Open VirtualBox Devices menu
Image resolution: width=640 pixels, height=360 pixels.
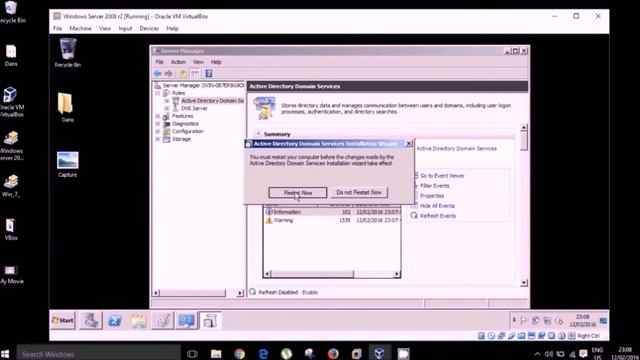pyautogui.click(x=149, y=29)
